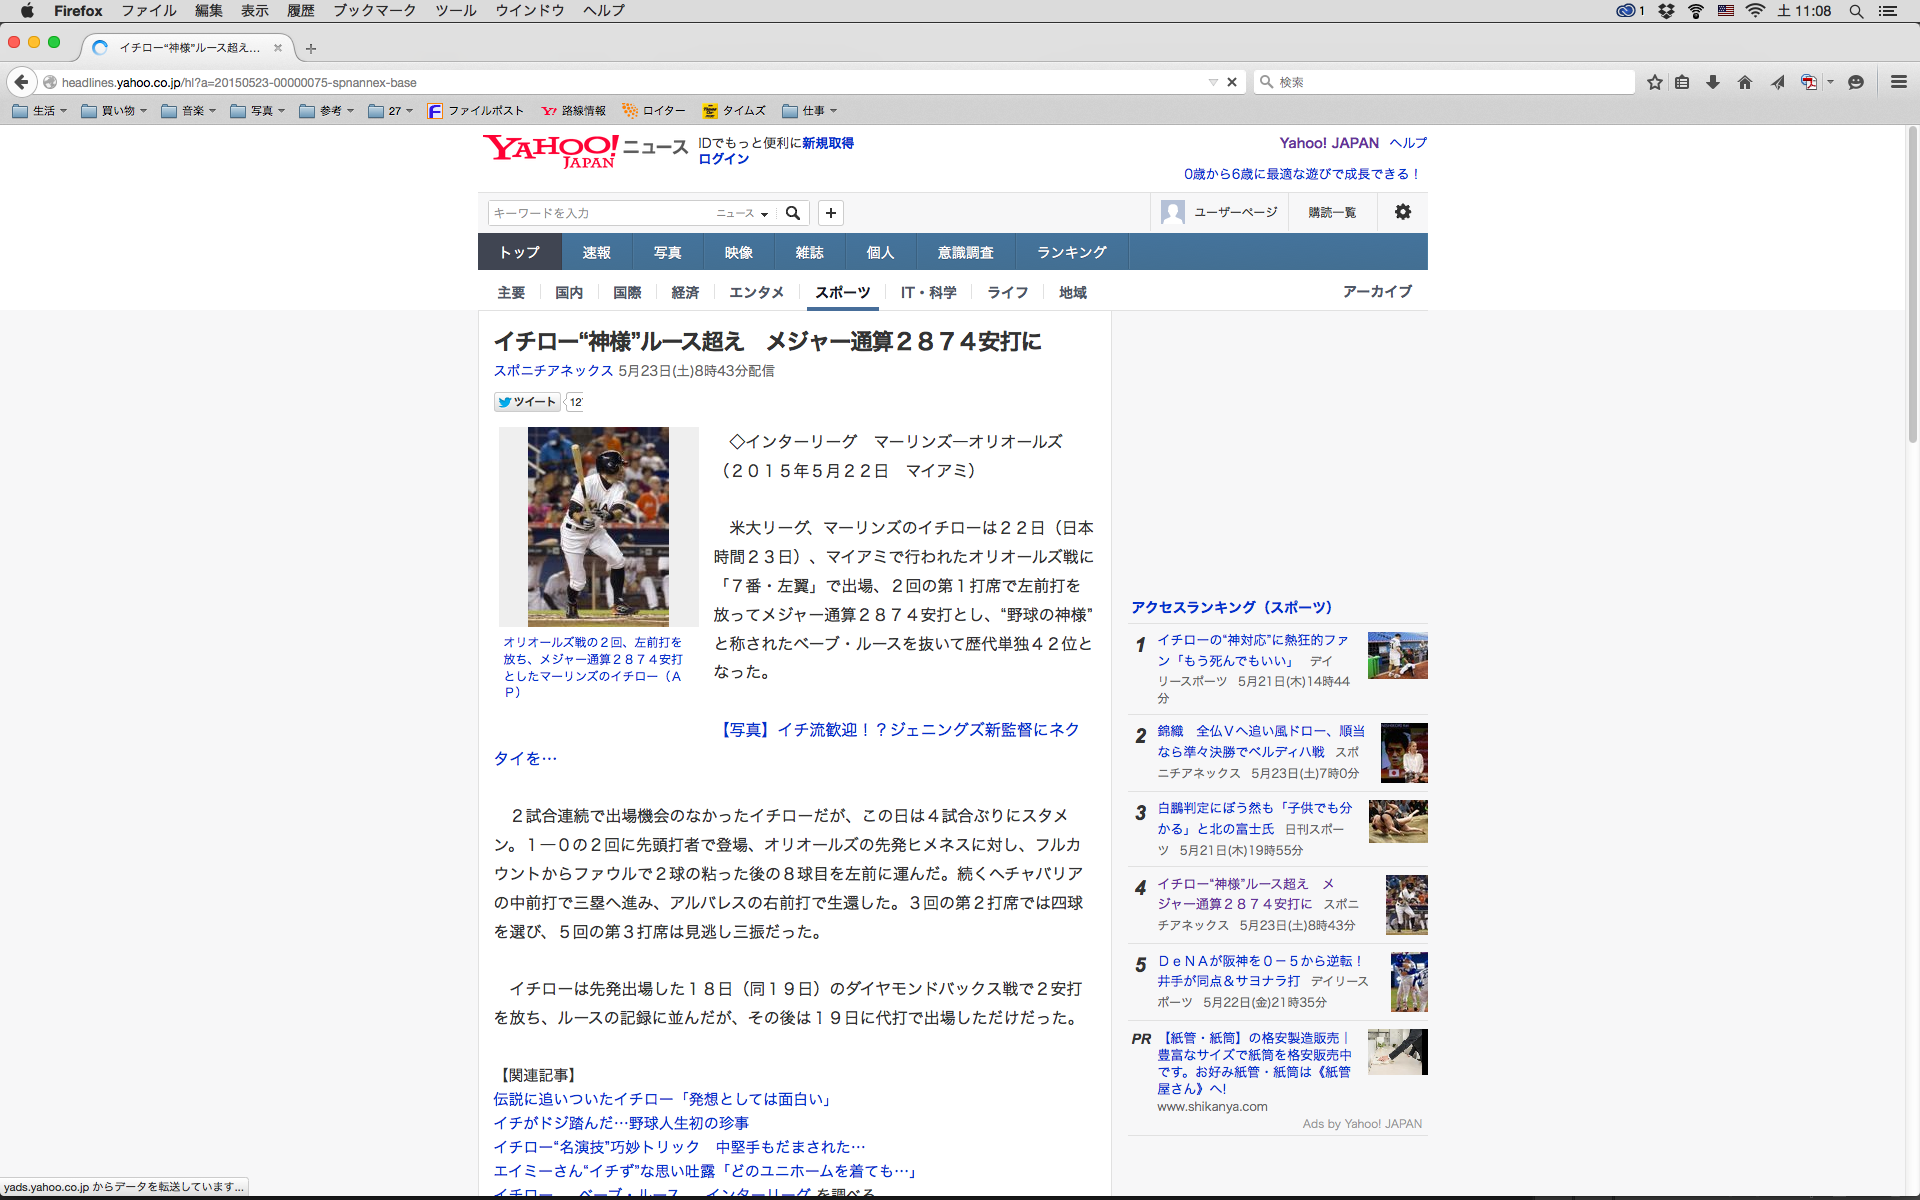This screenshot has height=1200, width=1920.
Task: Open the downloads arrow icon
Action: pos(1713,82)
